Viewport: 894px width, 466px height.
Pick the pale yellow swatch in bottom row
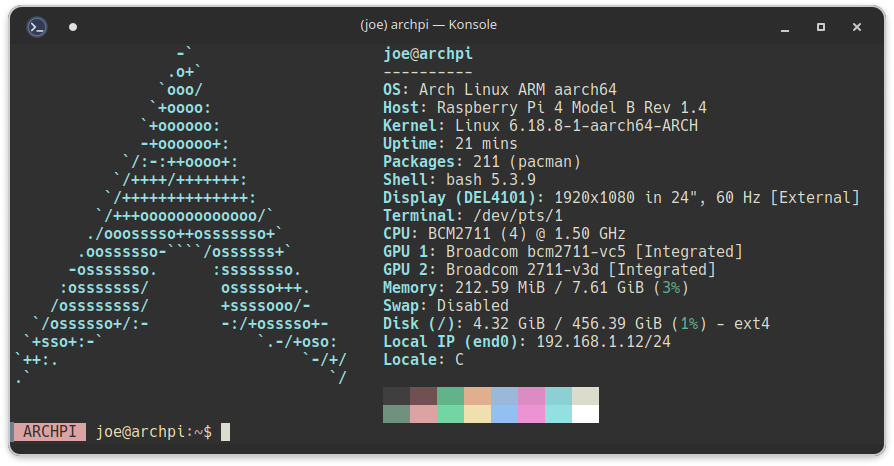[x=477, y=413]
